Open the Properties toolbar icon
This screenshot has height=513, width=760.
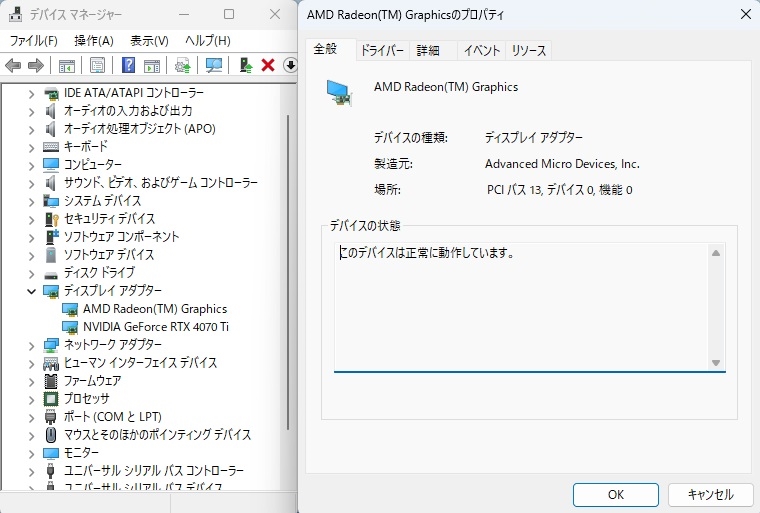[x=97, y=65]
